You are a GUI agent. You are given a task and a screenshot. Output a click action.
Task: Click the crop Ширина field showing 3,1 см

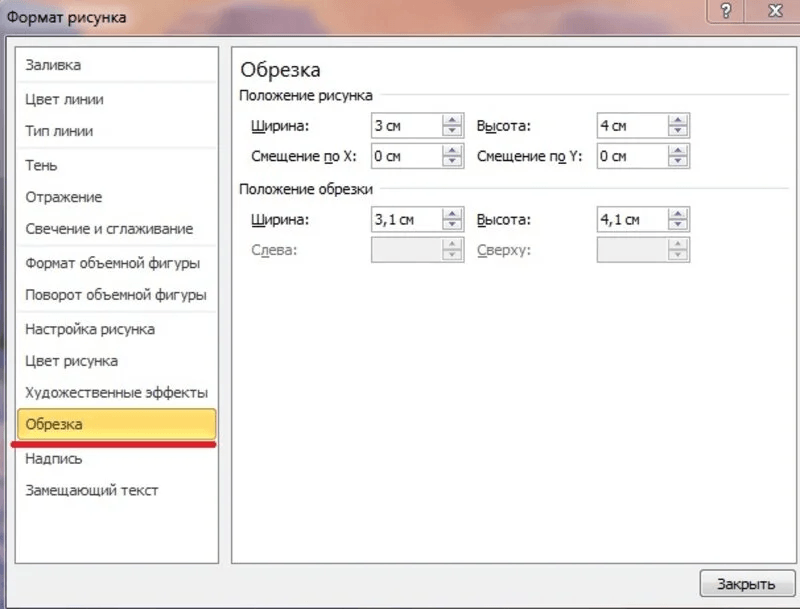405,220
